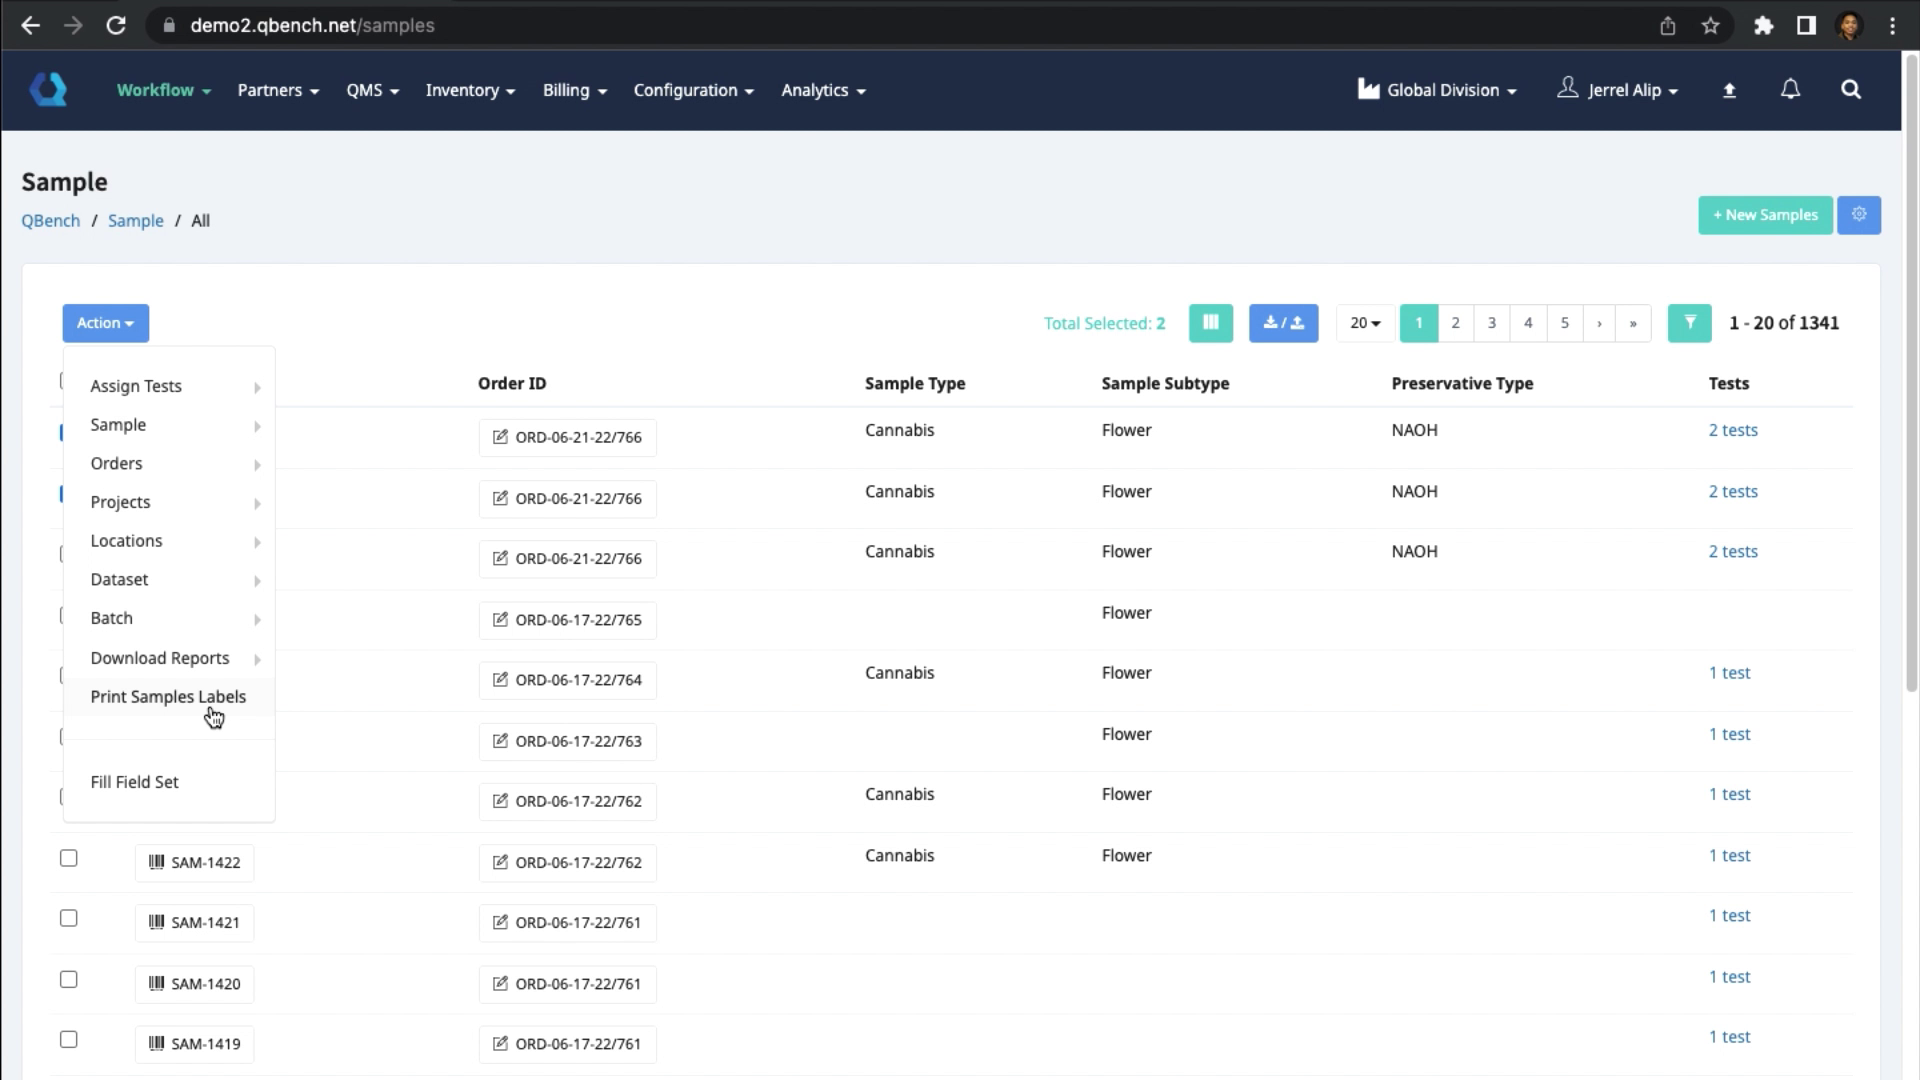Open Chrome three-dot menu

pyautogui.click(x=1892, y=26)
